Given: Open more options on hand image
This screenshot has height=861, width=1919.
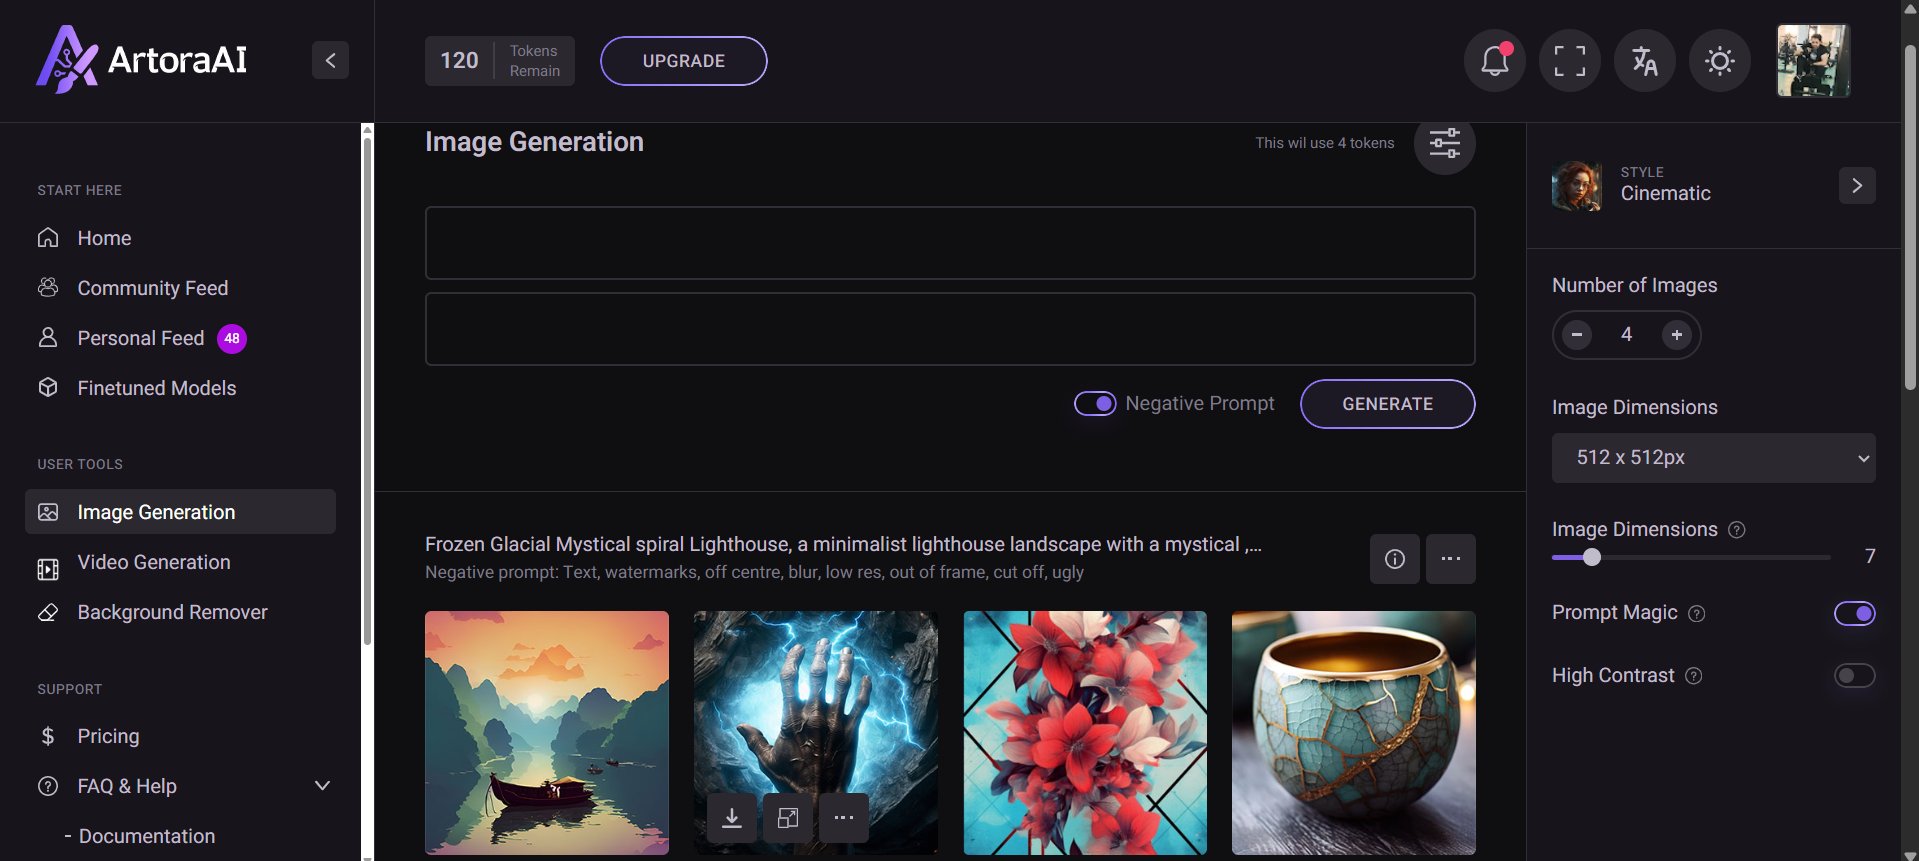Looking at the screenshot, I should pyautogui.click(x=844, y=818).
